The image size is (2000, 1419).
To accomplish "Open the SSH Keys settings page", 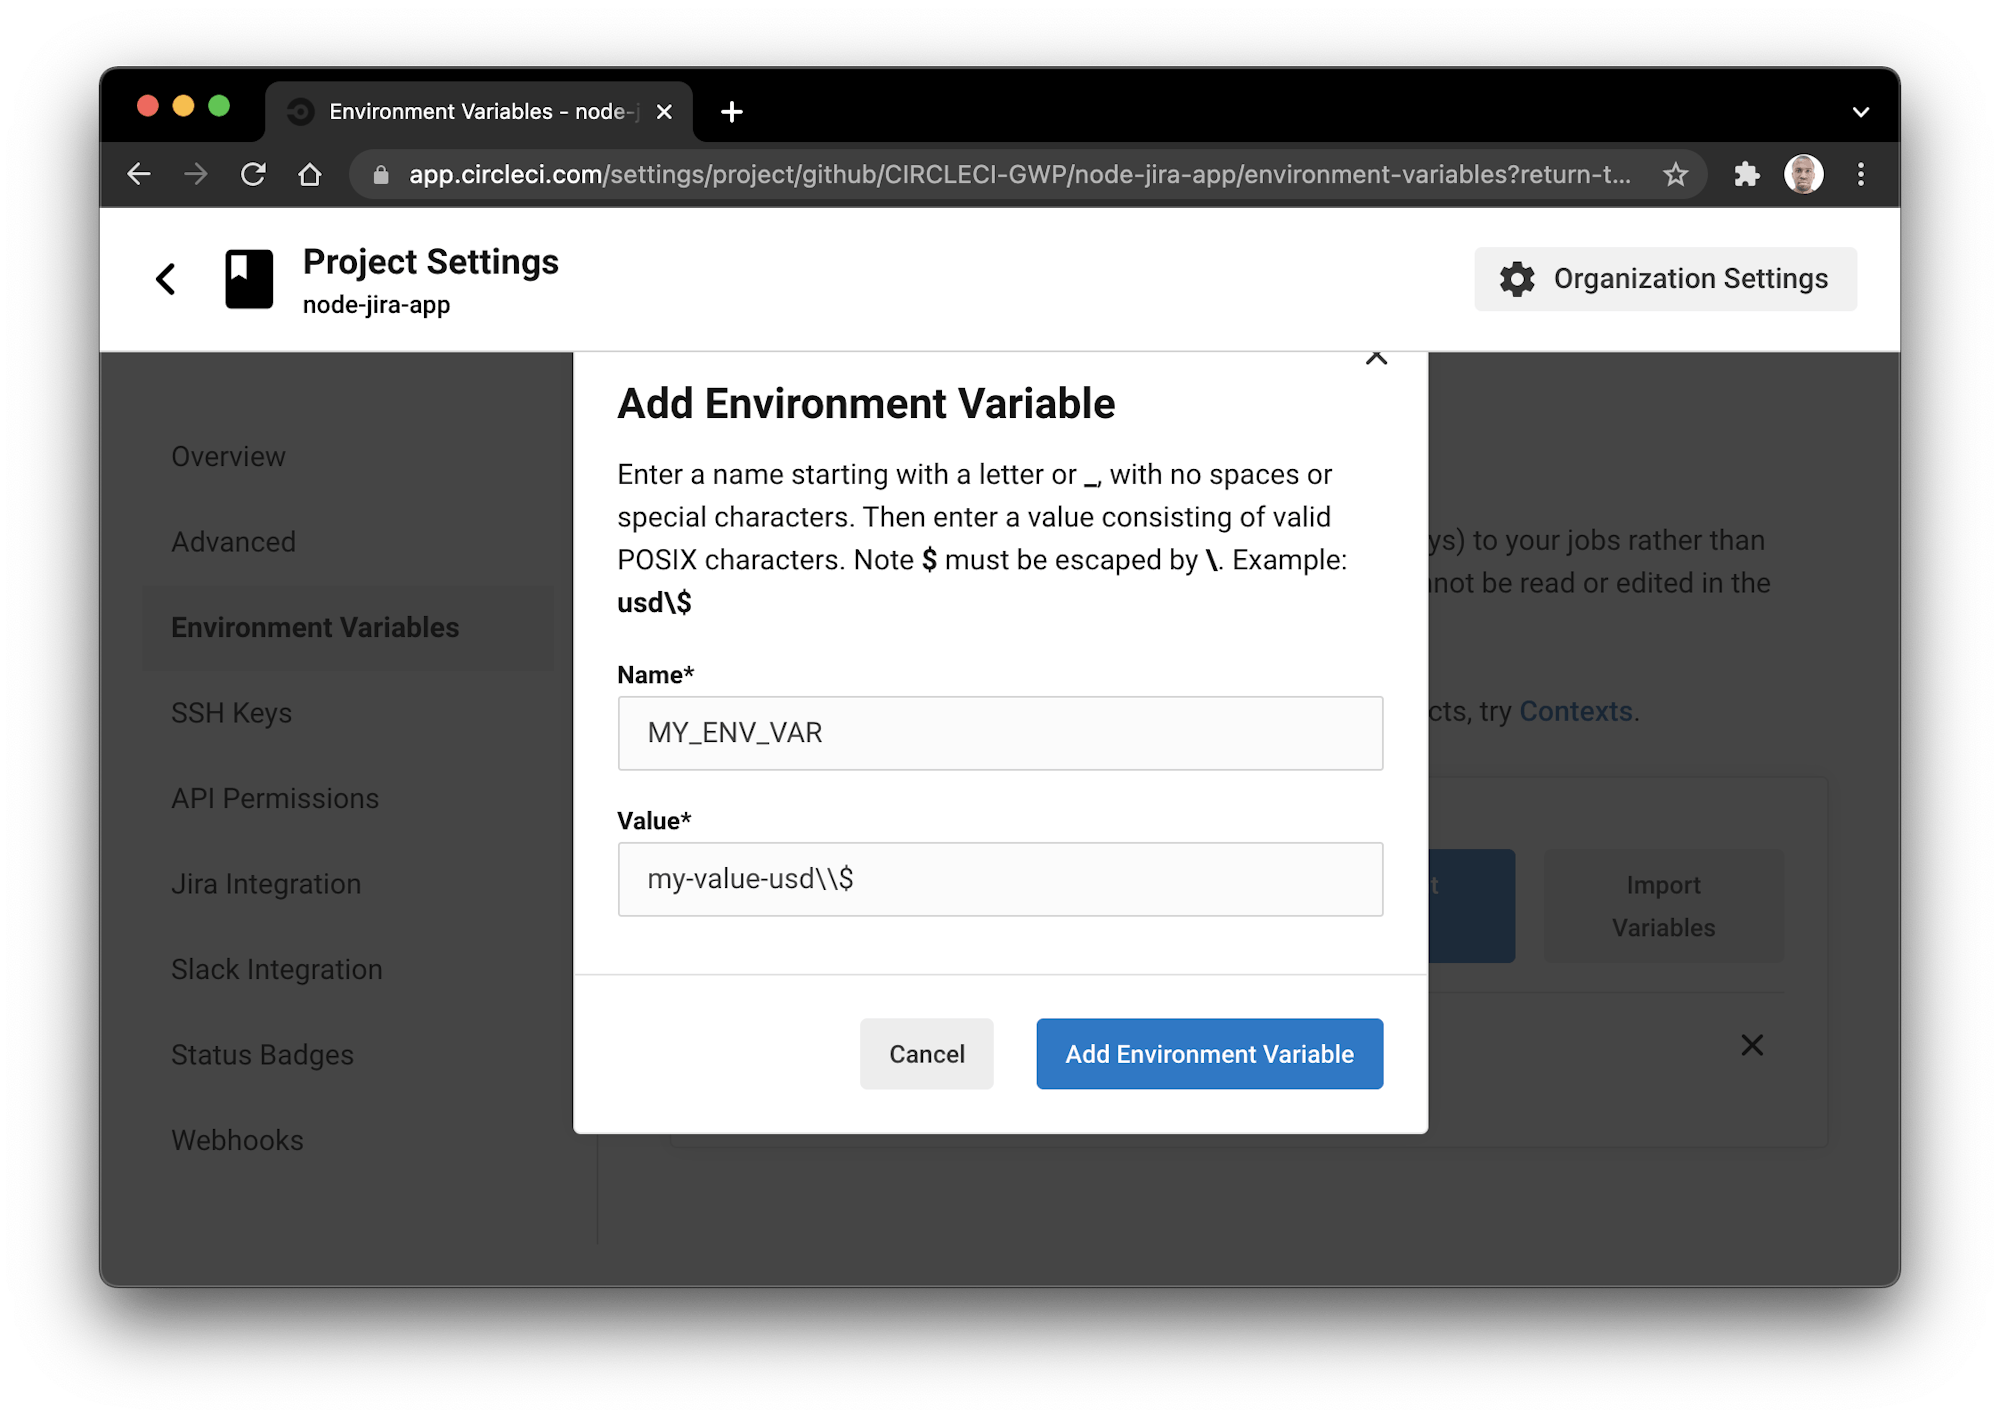I will [x=232, y=712].
